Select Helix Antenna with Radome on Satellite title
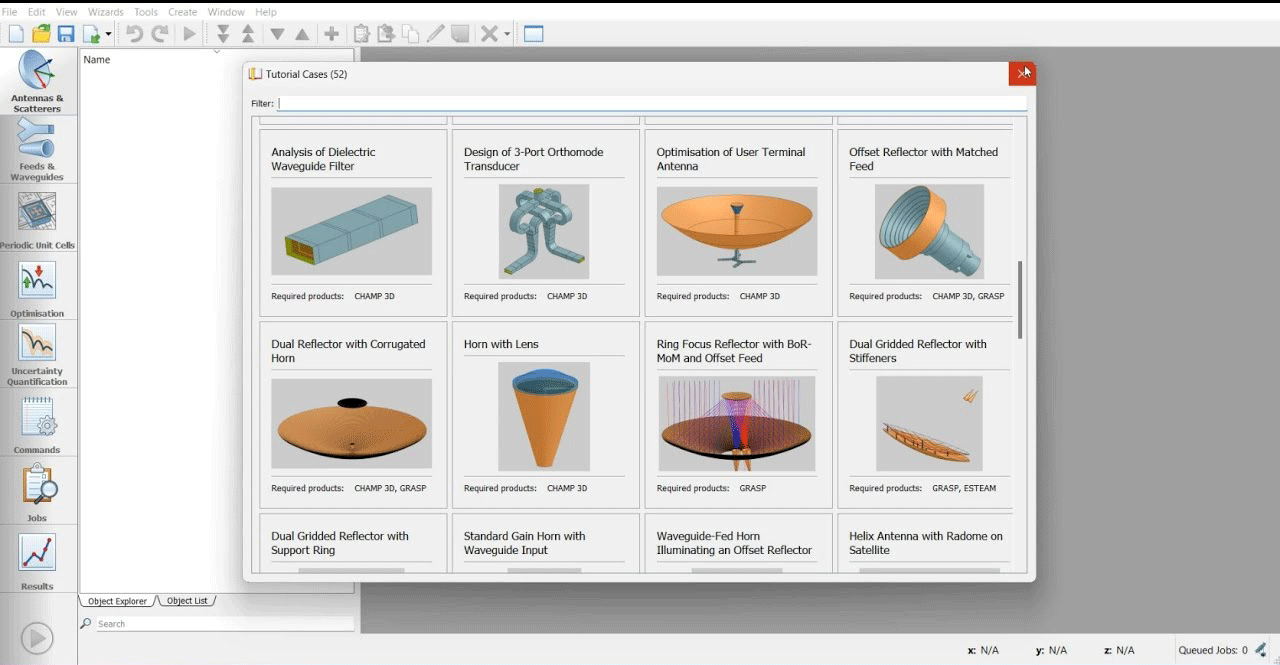The height and width of the screenshot is (665, 1280). point(926,543)
